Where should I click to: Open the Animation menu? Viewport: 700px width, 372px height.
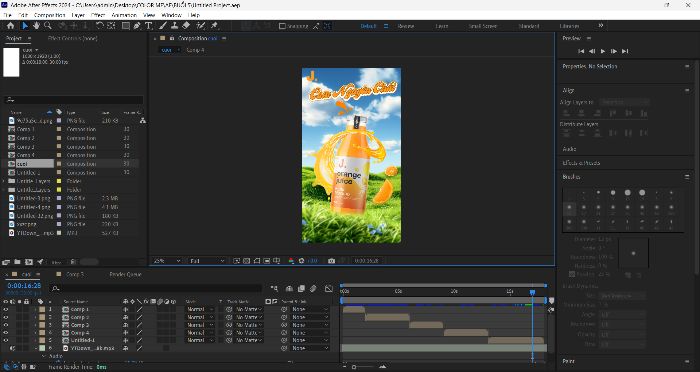pyautogui.click(x=124, y=15)
